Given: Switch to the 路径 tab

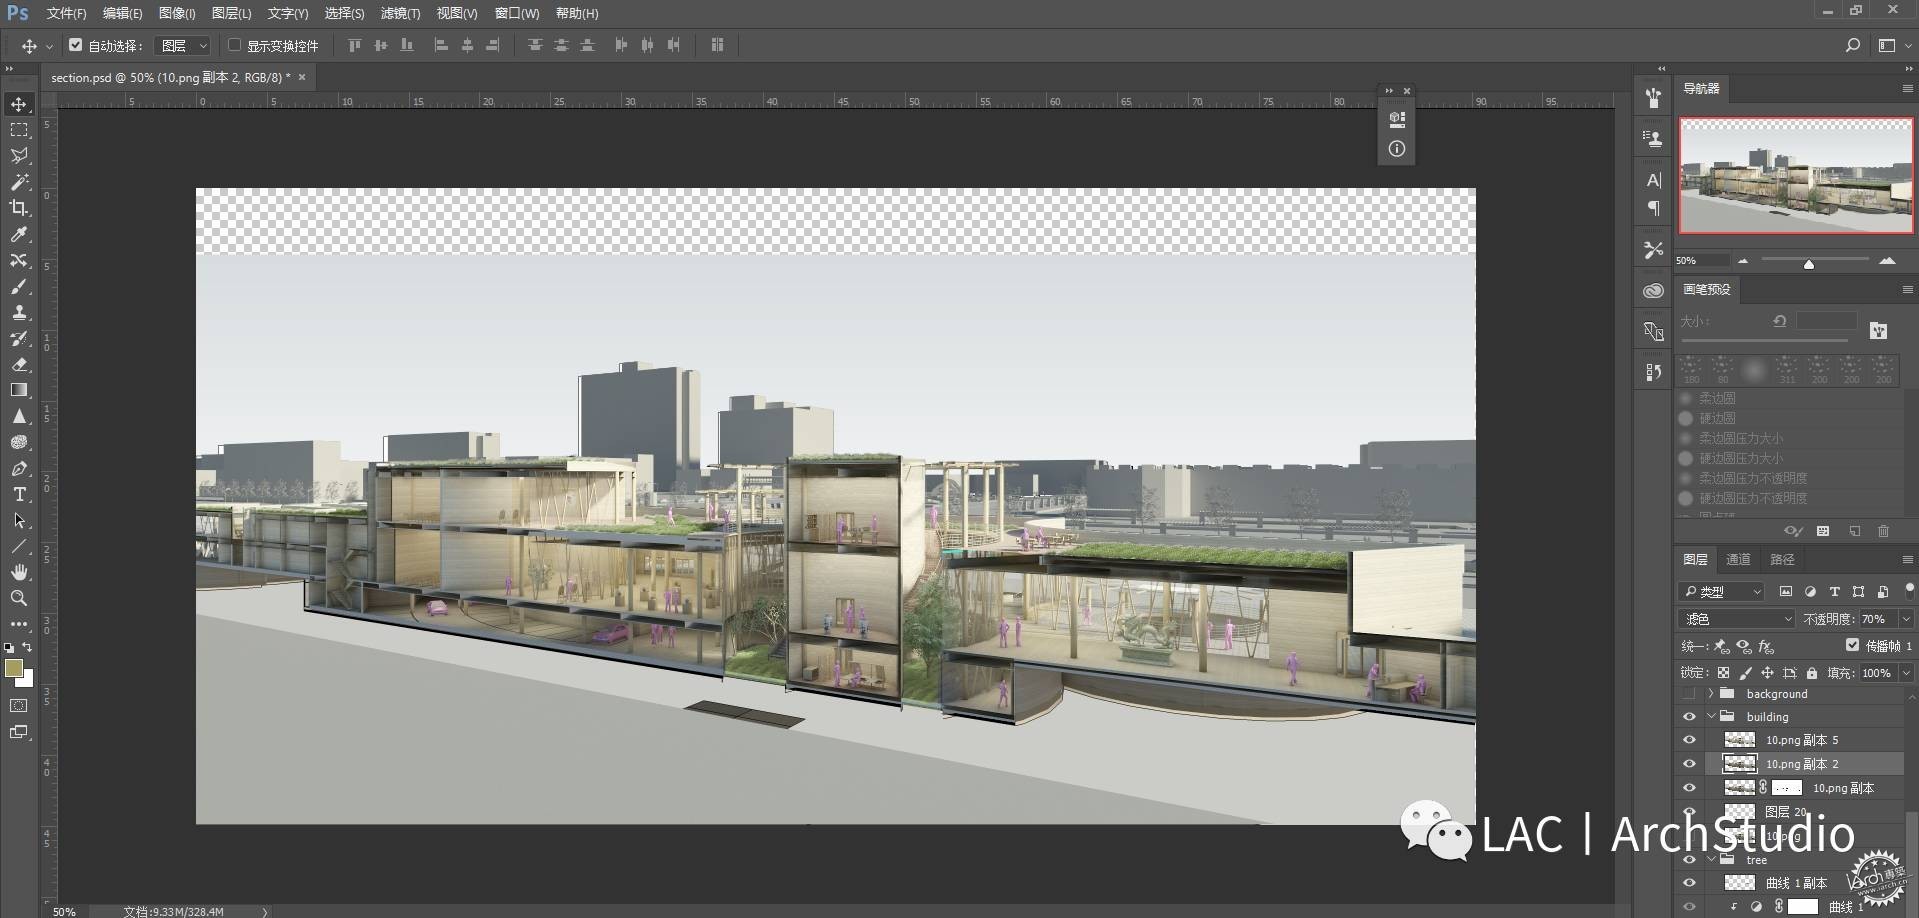Looking at the screenshot, I should pyautogui.click(x=1782, y=560).
